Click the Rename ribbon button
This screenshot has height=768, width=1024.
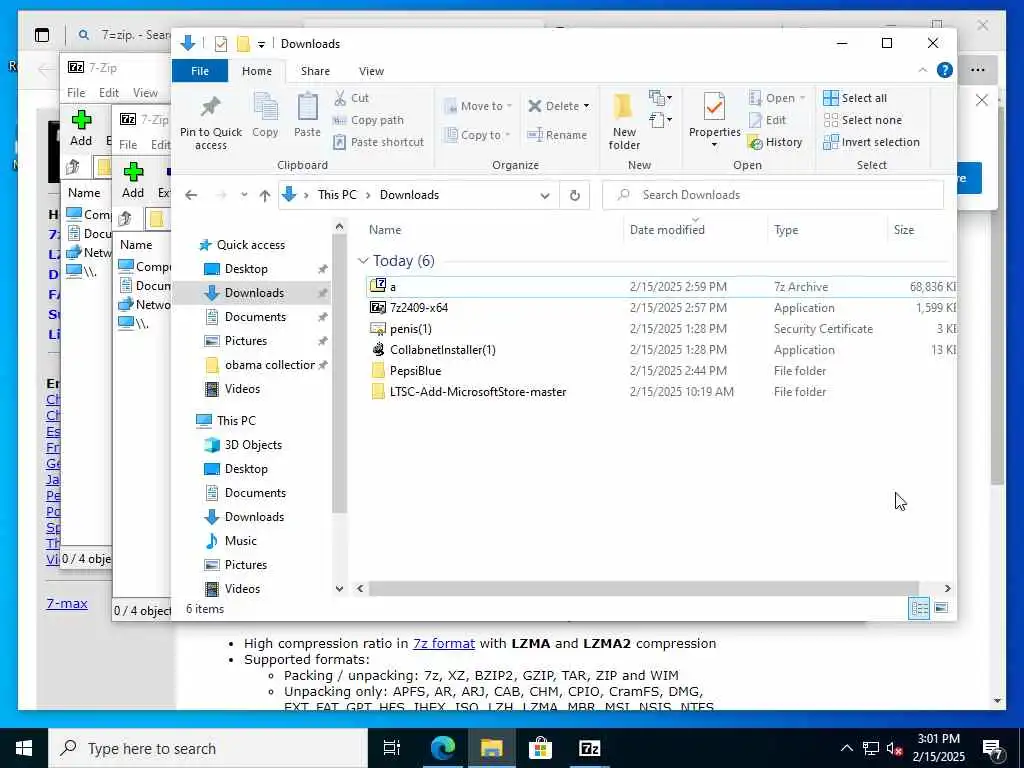point(558,135)
